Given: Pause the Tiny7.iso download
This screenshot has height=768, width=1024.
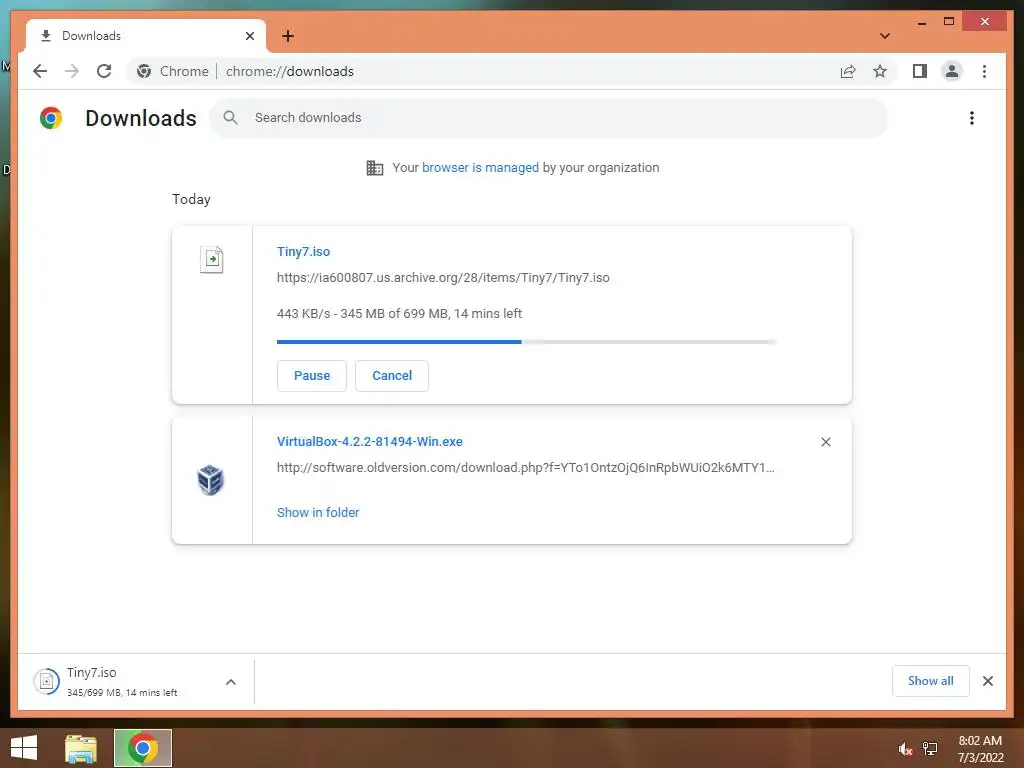Looking at the screenshot, I should (x=312, y=376).
